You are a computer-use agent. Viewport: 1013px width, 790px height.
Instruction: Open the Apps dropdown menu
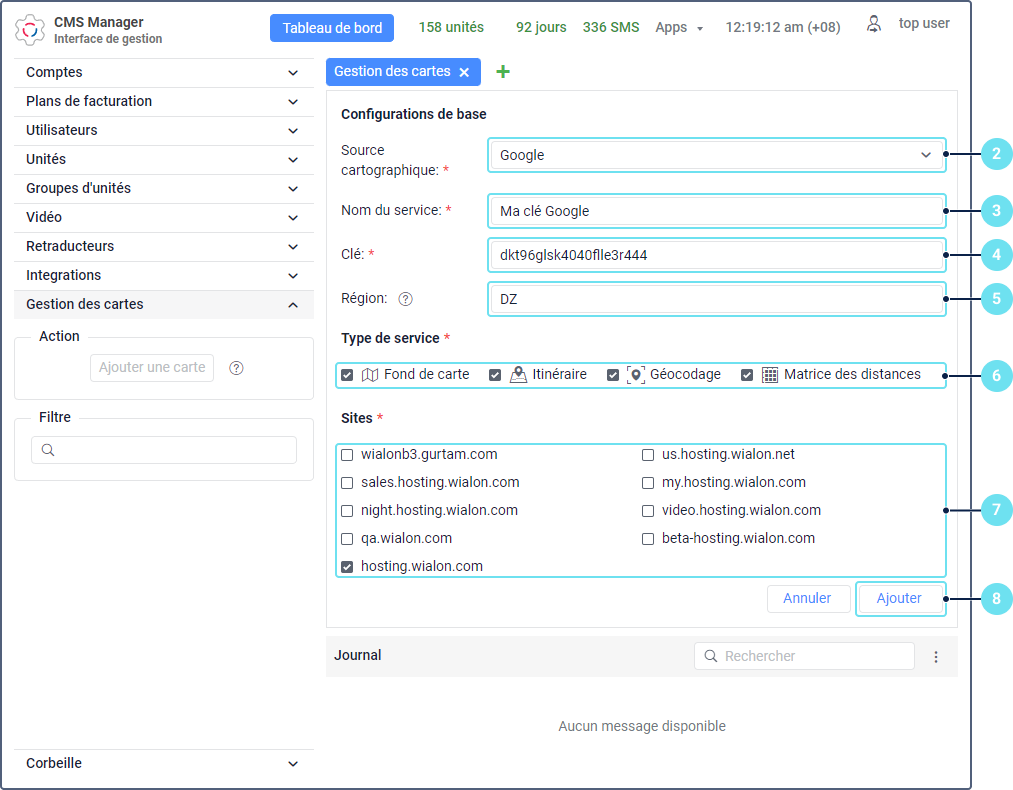coord(679,28)
